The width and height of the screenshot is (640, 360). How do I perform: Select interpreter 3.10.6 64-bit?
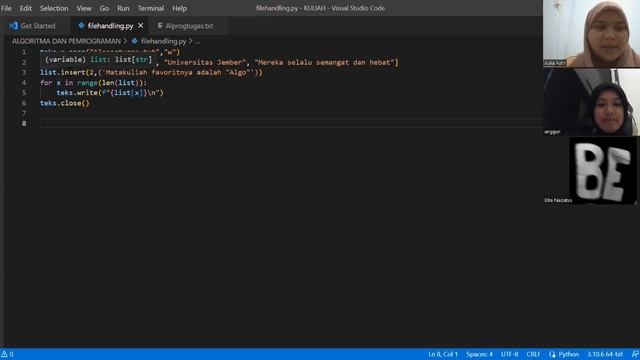point(605,354)
